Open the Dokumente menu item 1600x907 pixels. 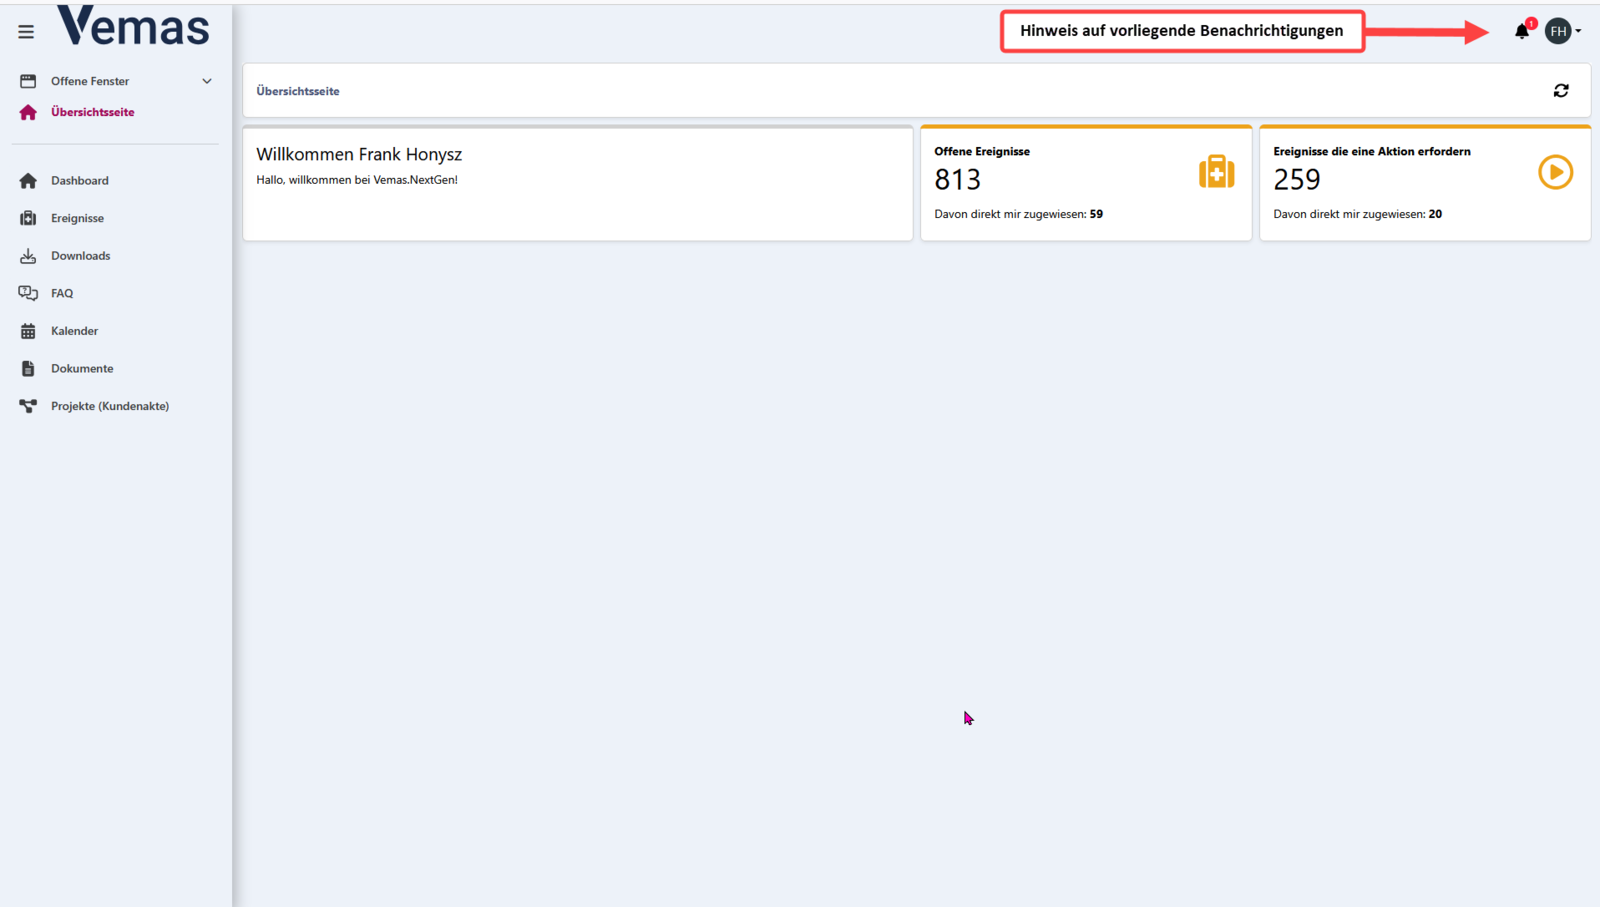tap(82, 368)
